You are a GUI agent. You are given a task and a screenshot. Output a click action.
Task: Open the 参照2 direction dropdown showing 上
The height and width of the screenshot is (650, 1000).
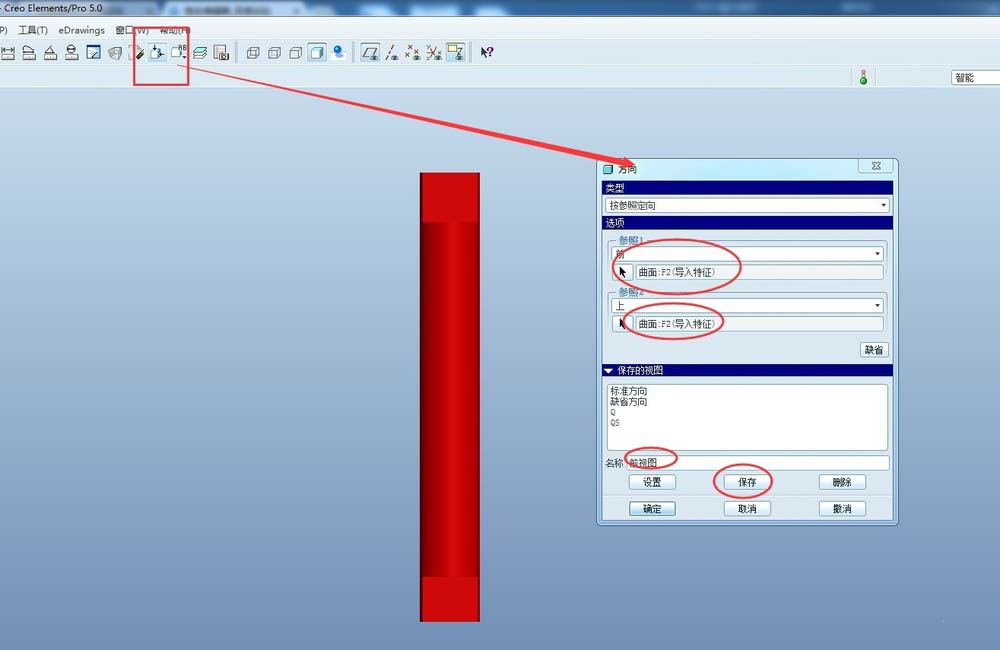[747, 306]
